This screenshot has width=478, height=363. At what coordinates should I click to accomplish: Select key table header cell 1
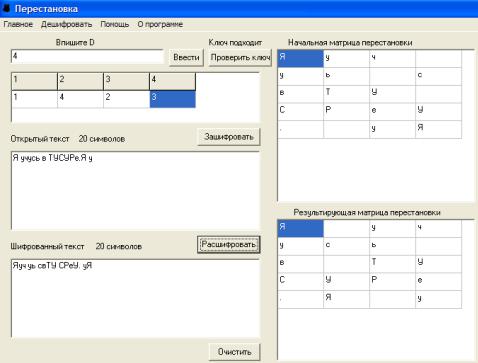click(x=34, y=81)
